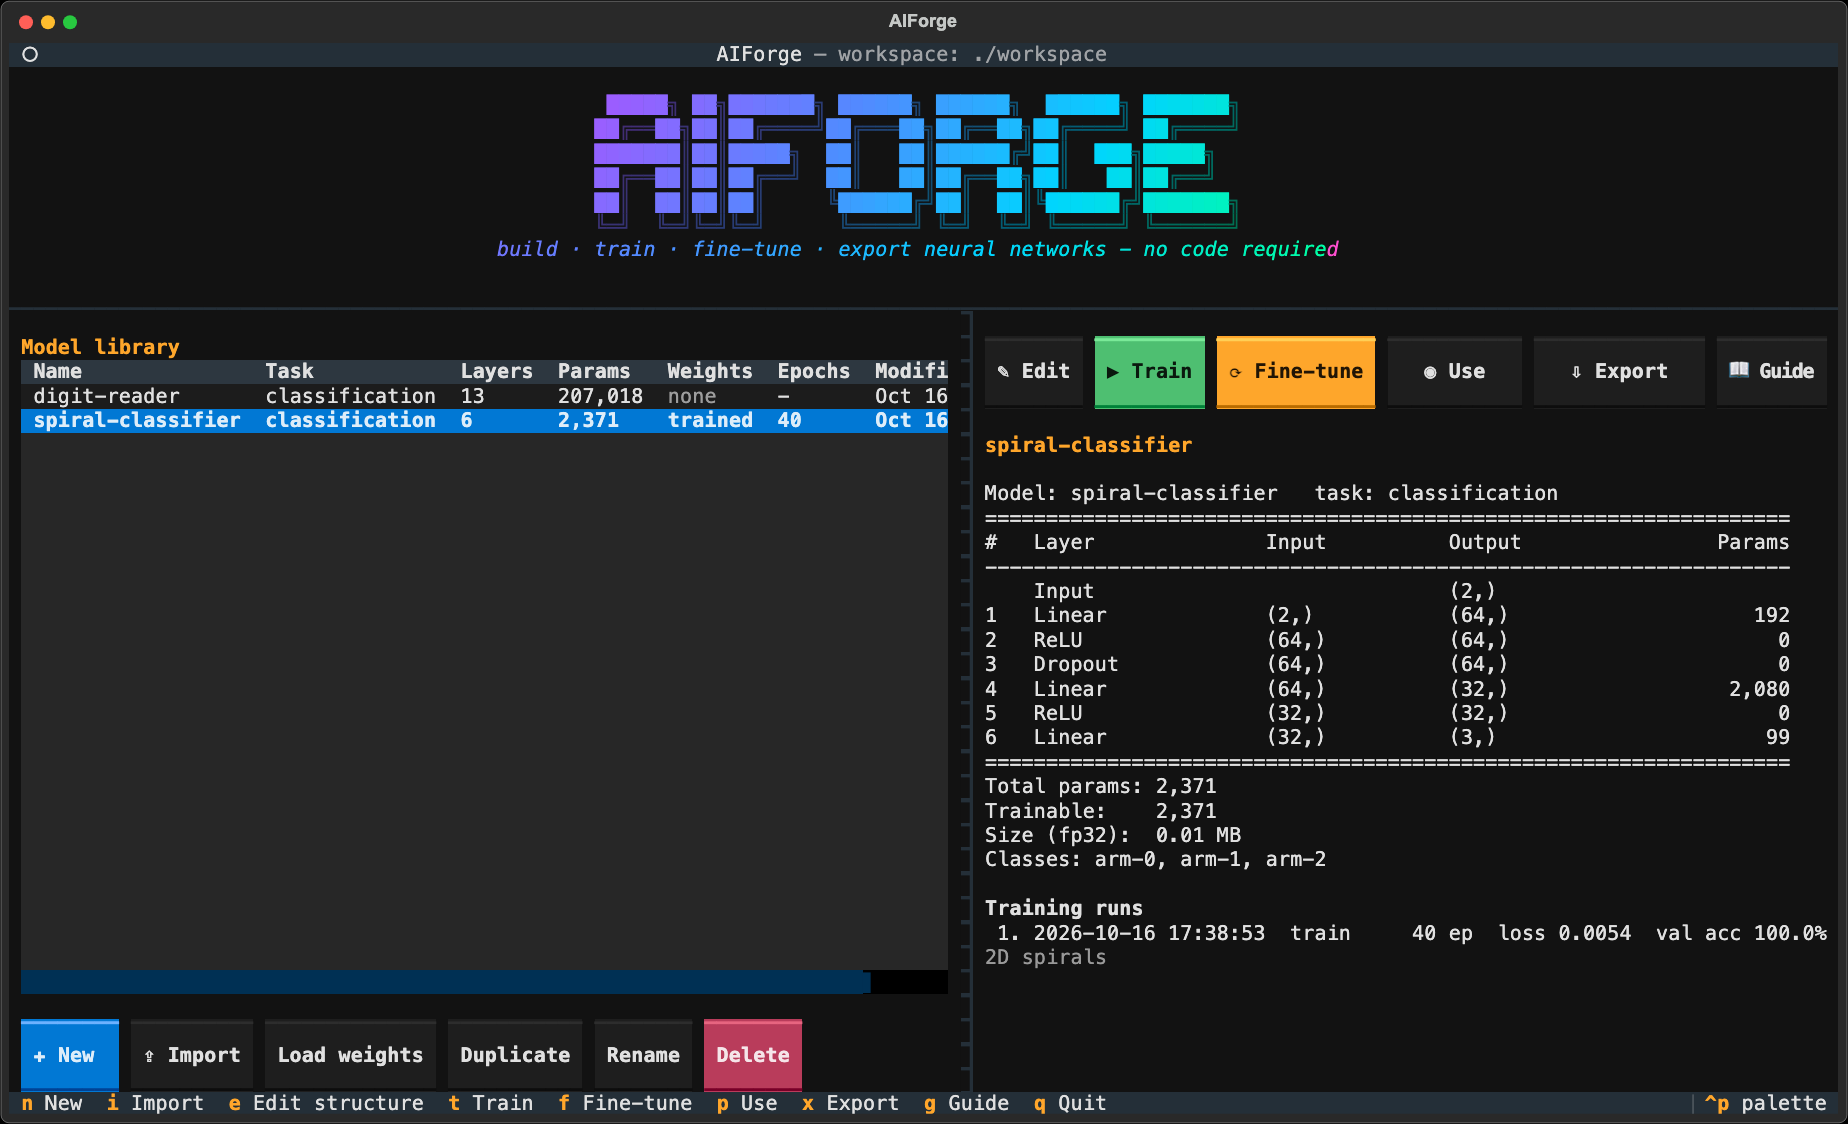This screenshot has height=1124, width=1848.
Task: Click the 'Classes: arm-0, arm-1, arm-2' line
Action: tap(1155, 859)
